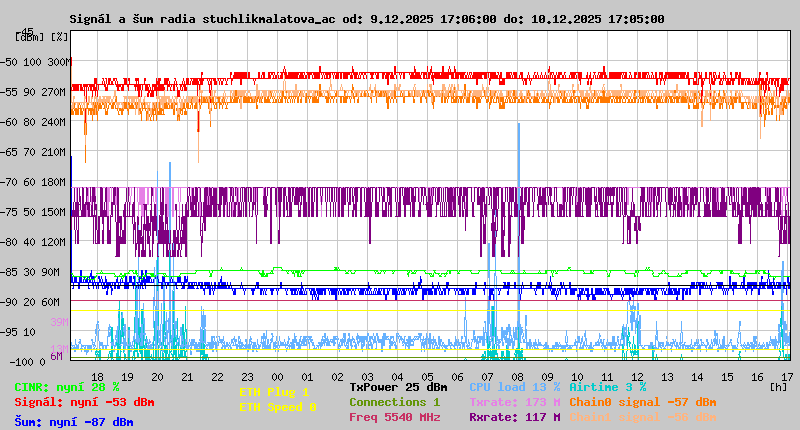Click the 'TxPower 25 dBm' legend entry
This screenshot has width=800, height=430.
398,387
